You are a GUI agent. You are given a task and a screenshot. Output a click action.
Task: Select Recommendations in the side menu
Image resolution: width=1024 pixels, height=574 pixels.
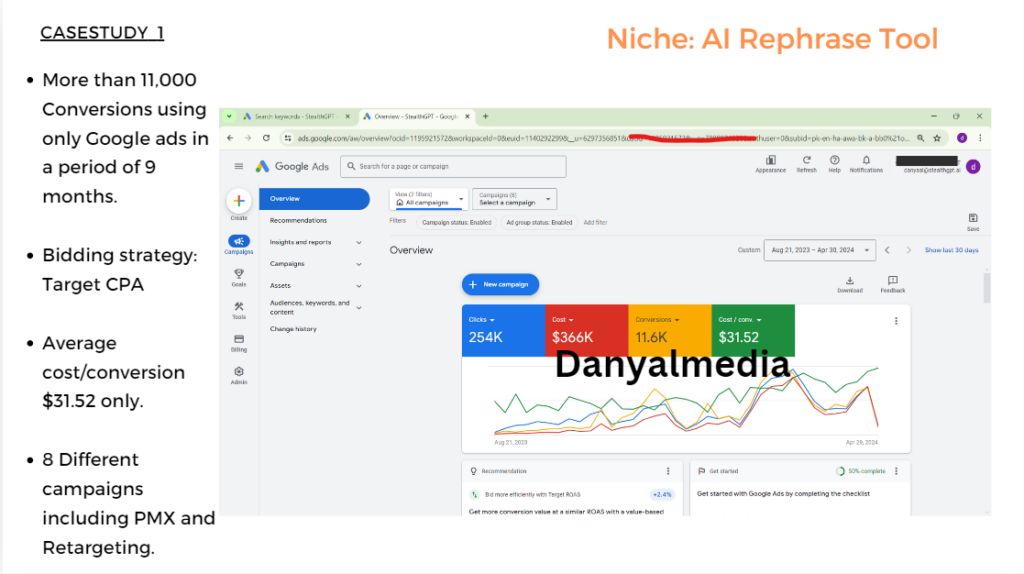(x=298, y=220)
